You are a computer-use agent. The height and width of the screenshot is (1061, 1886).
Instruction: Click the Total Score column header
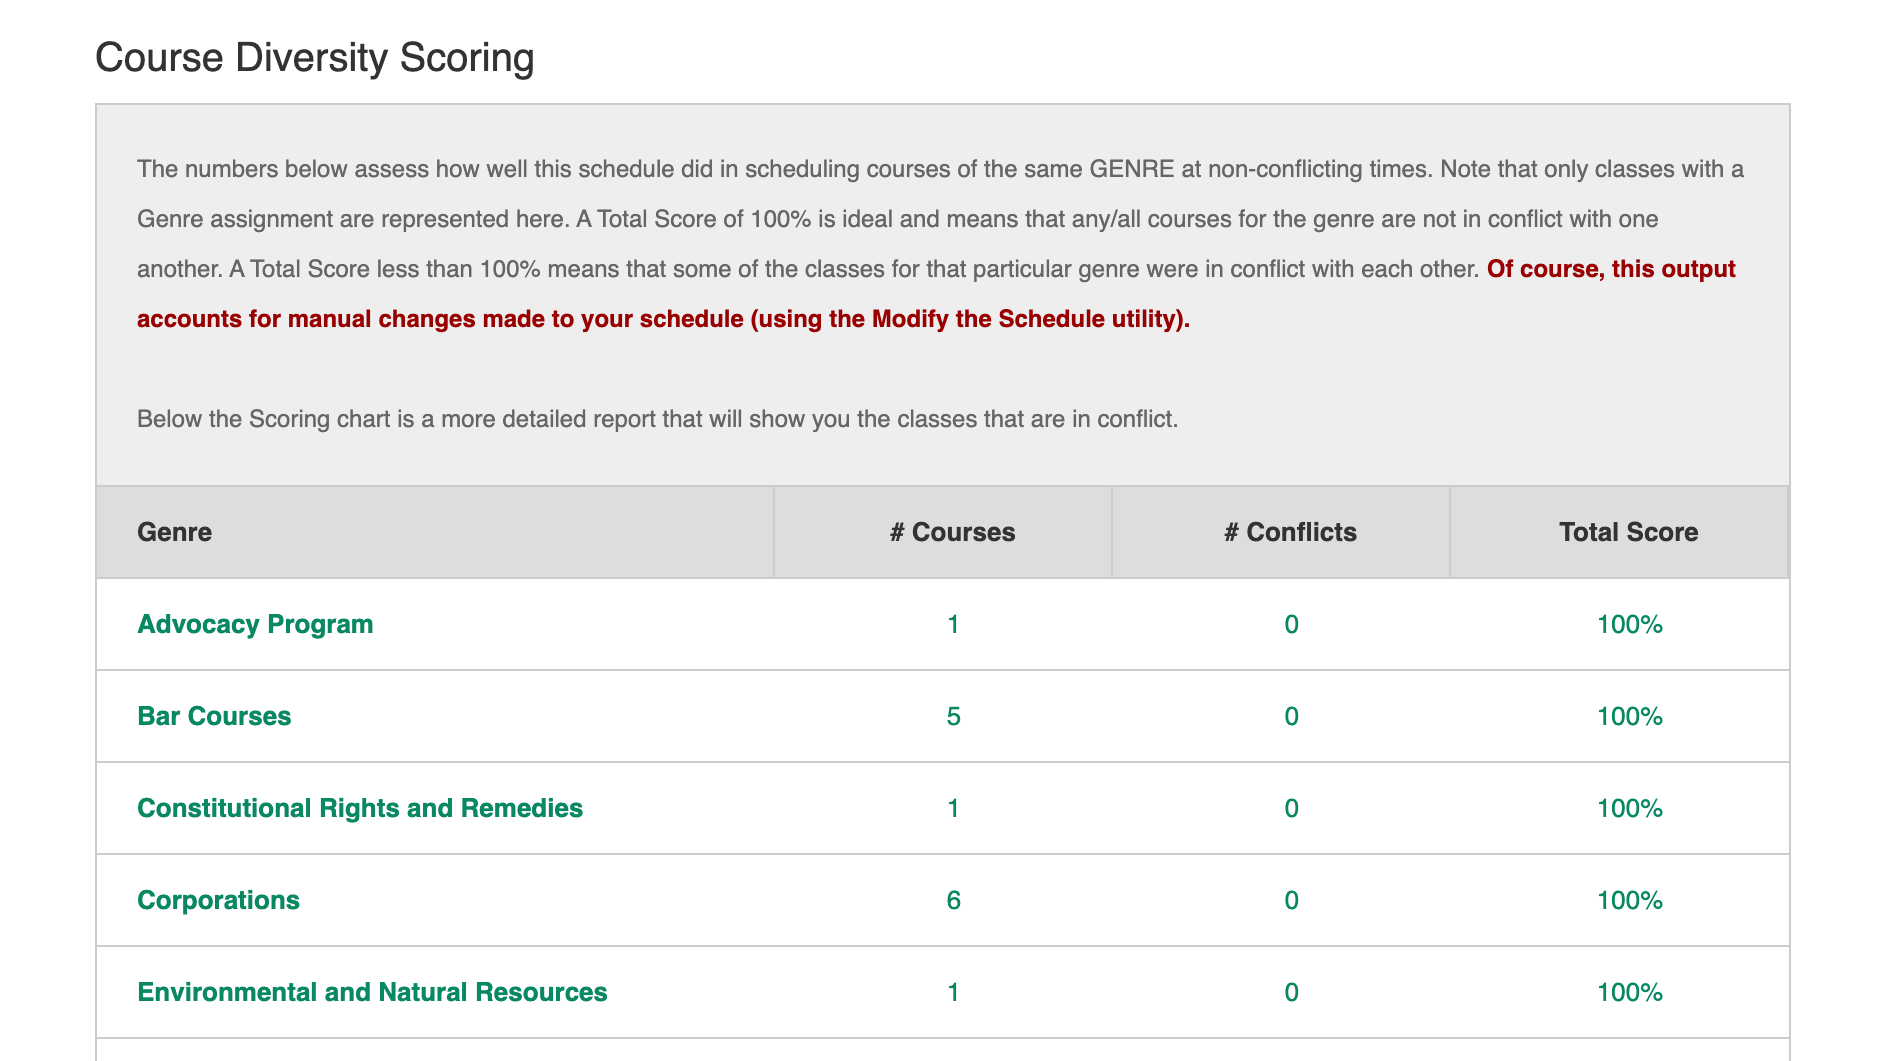[1628, 531]
